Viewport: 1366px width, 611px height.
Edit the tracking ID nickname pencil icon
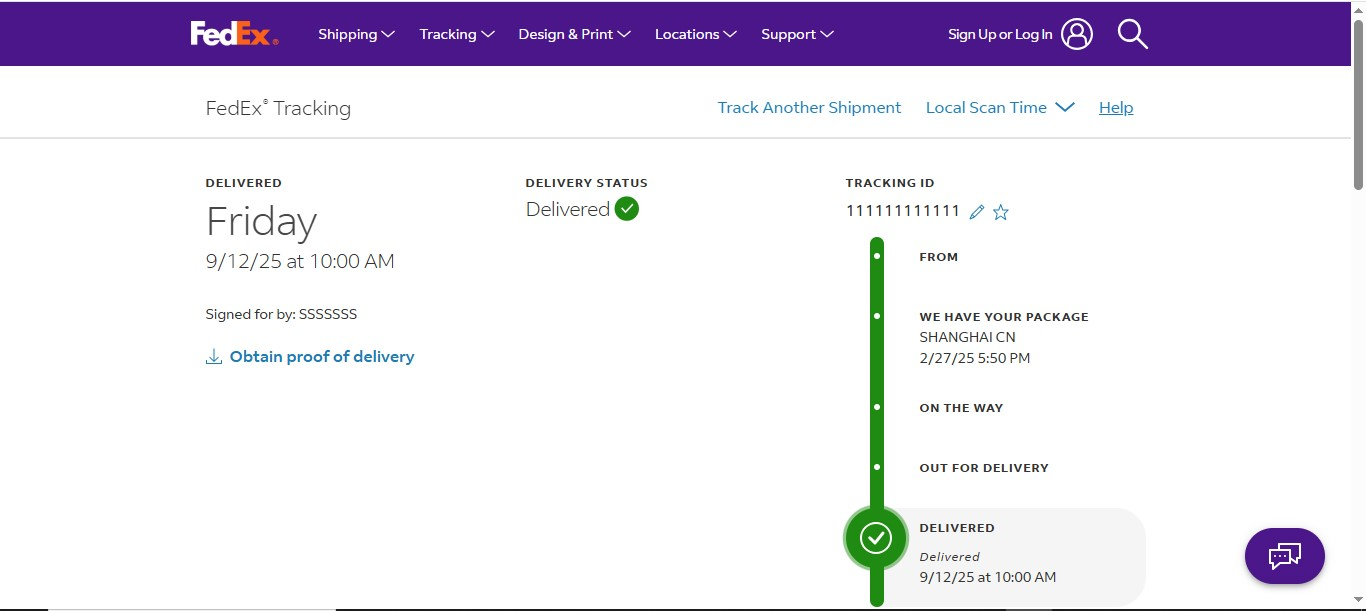point(977,211)
